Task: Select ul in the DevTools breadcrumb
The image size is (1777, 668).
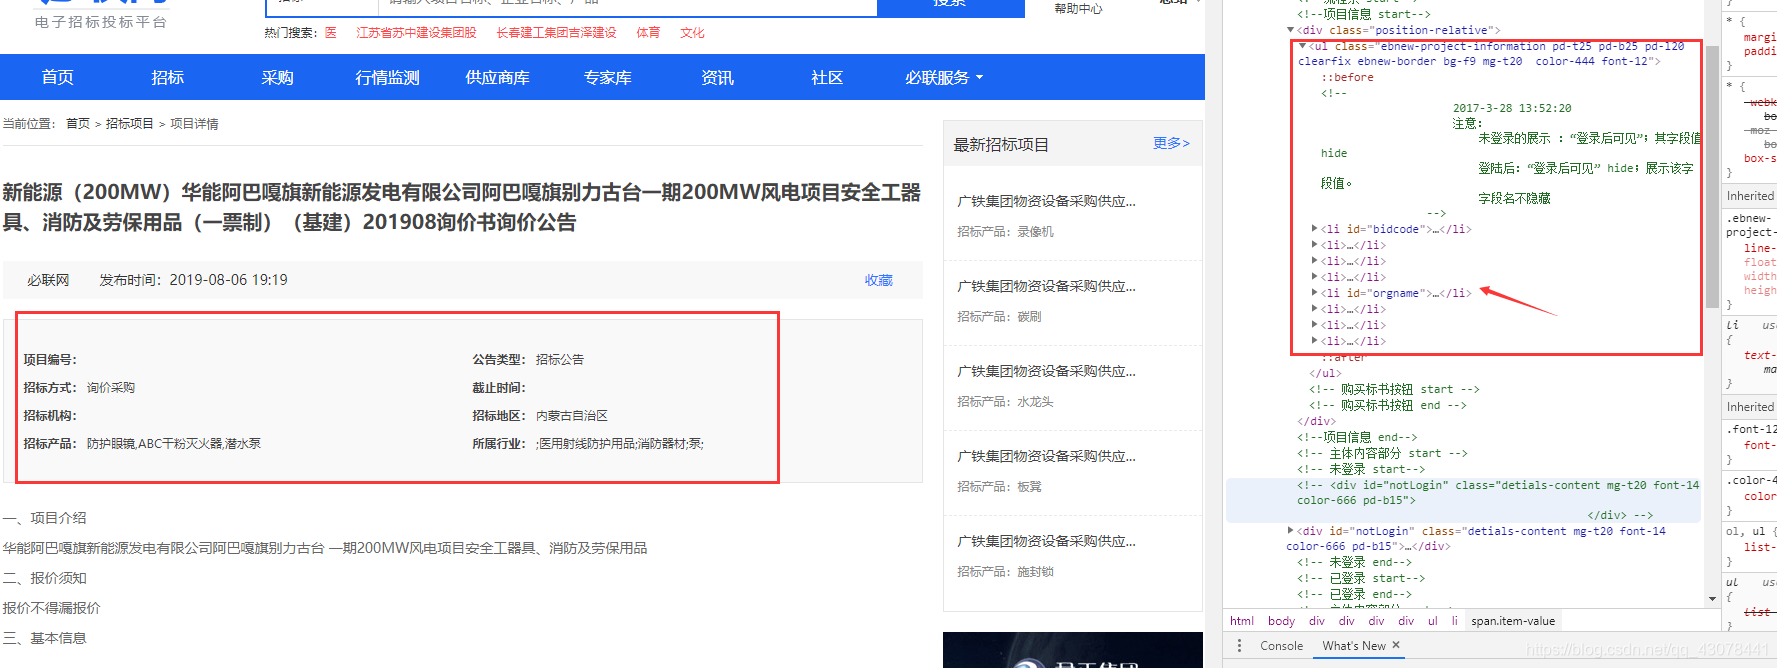Action: (1433, 621)
